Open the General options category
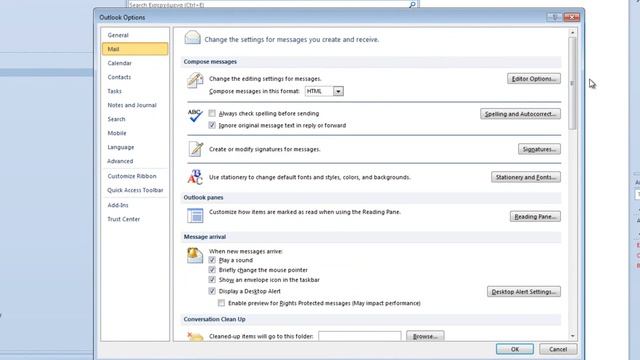 [135, 35]
